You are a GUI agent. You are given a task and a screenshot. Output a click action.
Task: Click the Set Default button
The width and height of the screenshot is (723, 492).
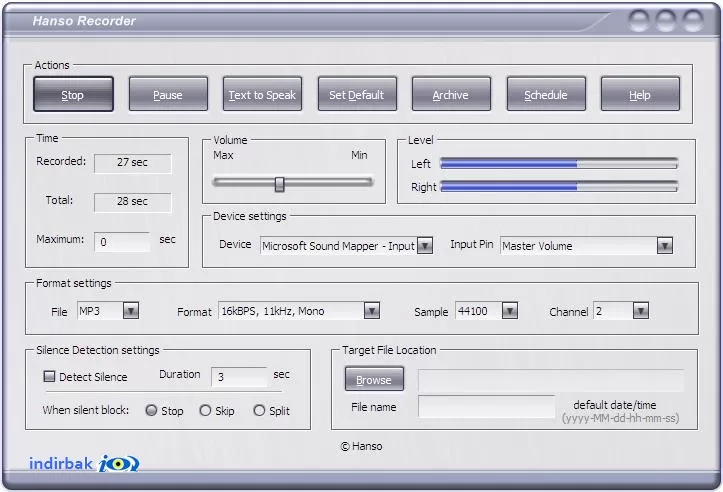pos(357,95)
